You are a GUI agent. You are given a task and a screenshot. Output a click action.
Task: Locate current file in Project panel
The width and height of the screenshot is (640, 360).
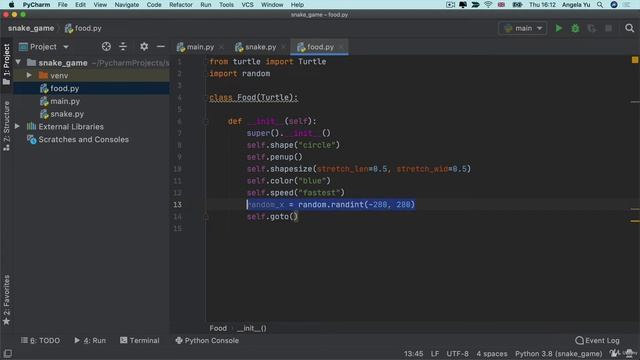pyautogui.click(x=106, y=47)
